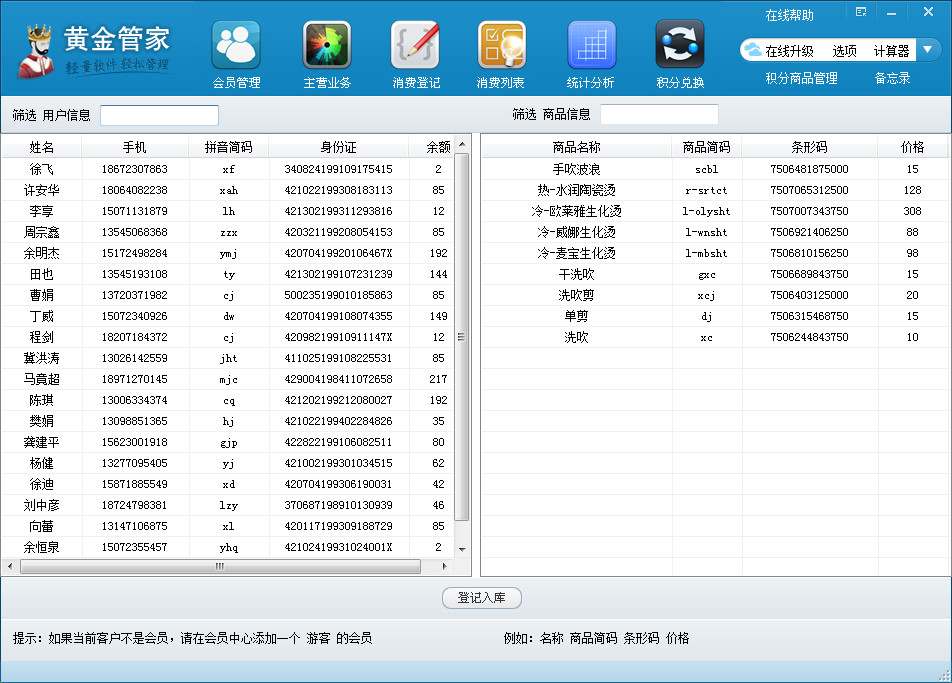Click 在线升级 online upgrade

789,51
